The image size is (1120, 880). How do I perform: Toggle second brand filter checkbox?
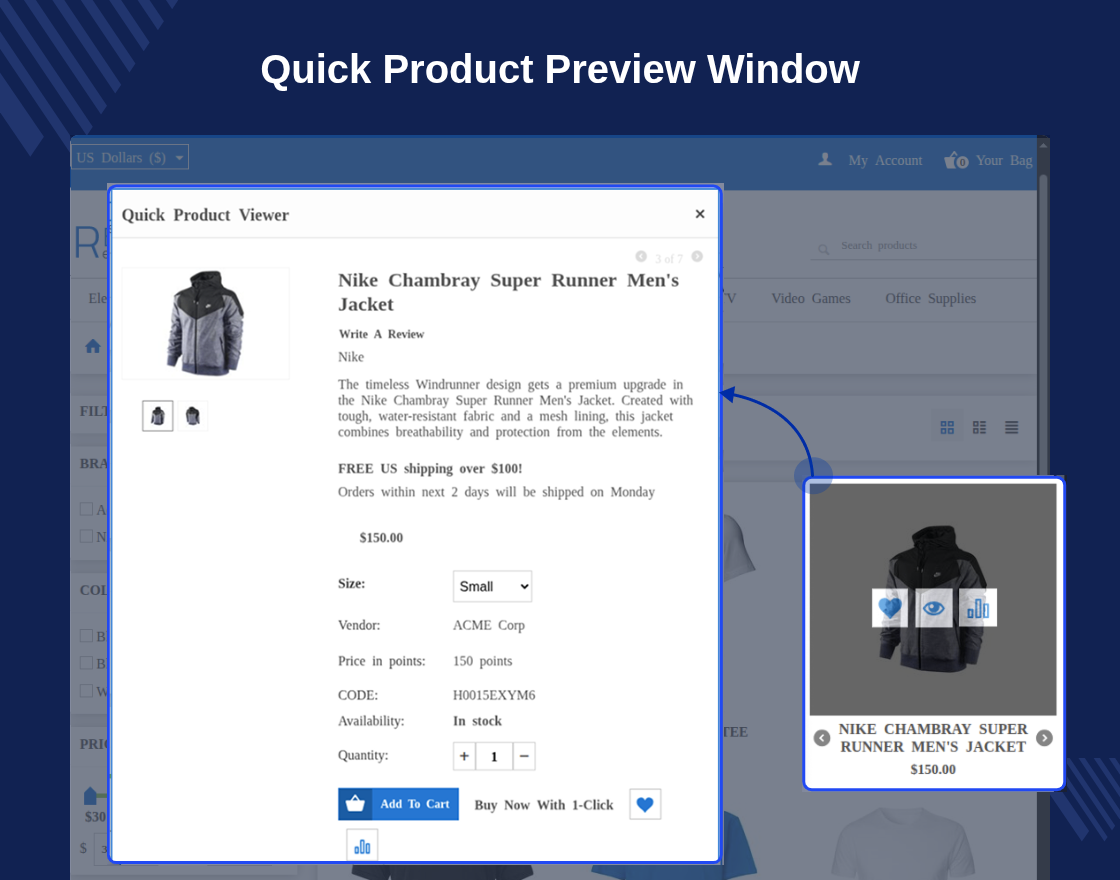[86, 536]
